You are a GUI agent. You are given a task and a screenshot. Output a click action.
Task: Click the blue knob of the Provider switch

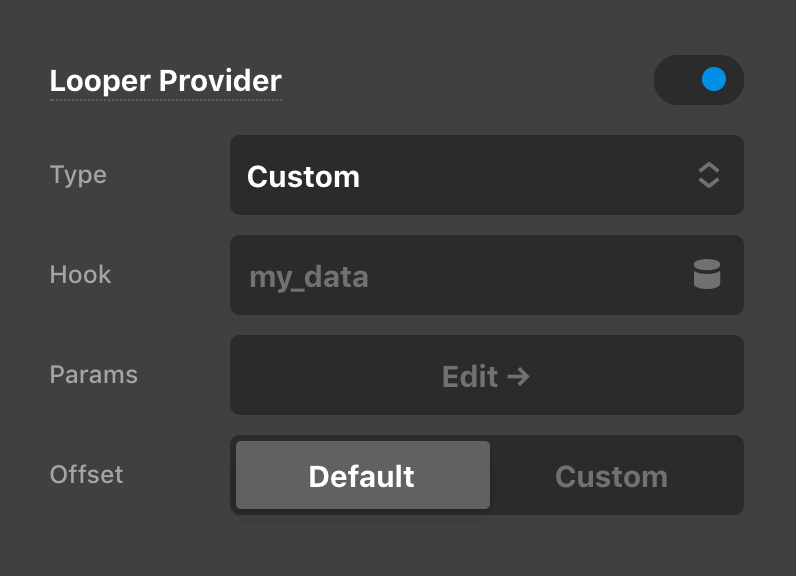coord(713,80)
